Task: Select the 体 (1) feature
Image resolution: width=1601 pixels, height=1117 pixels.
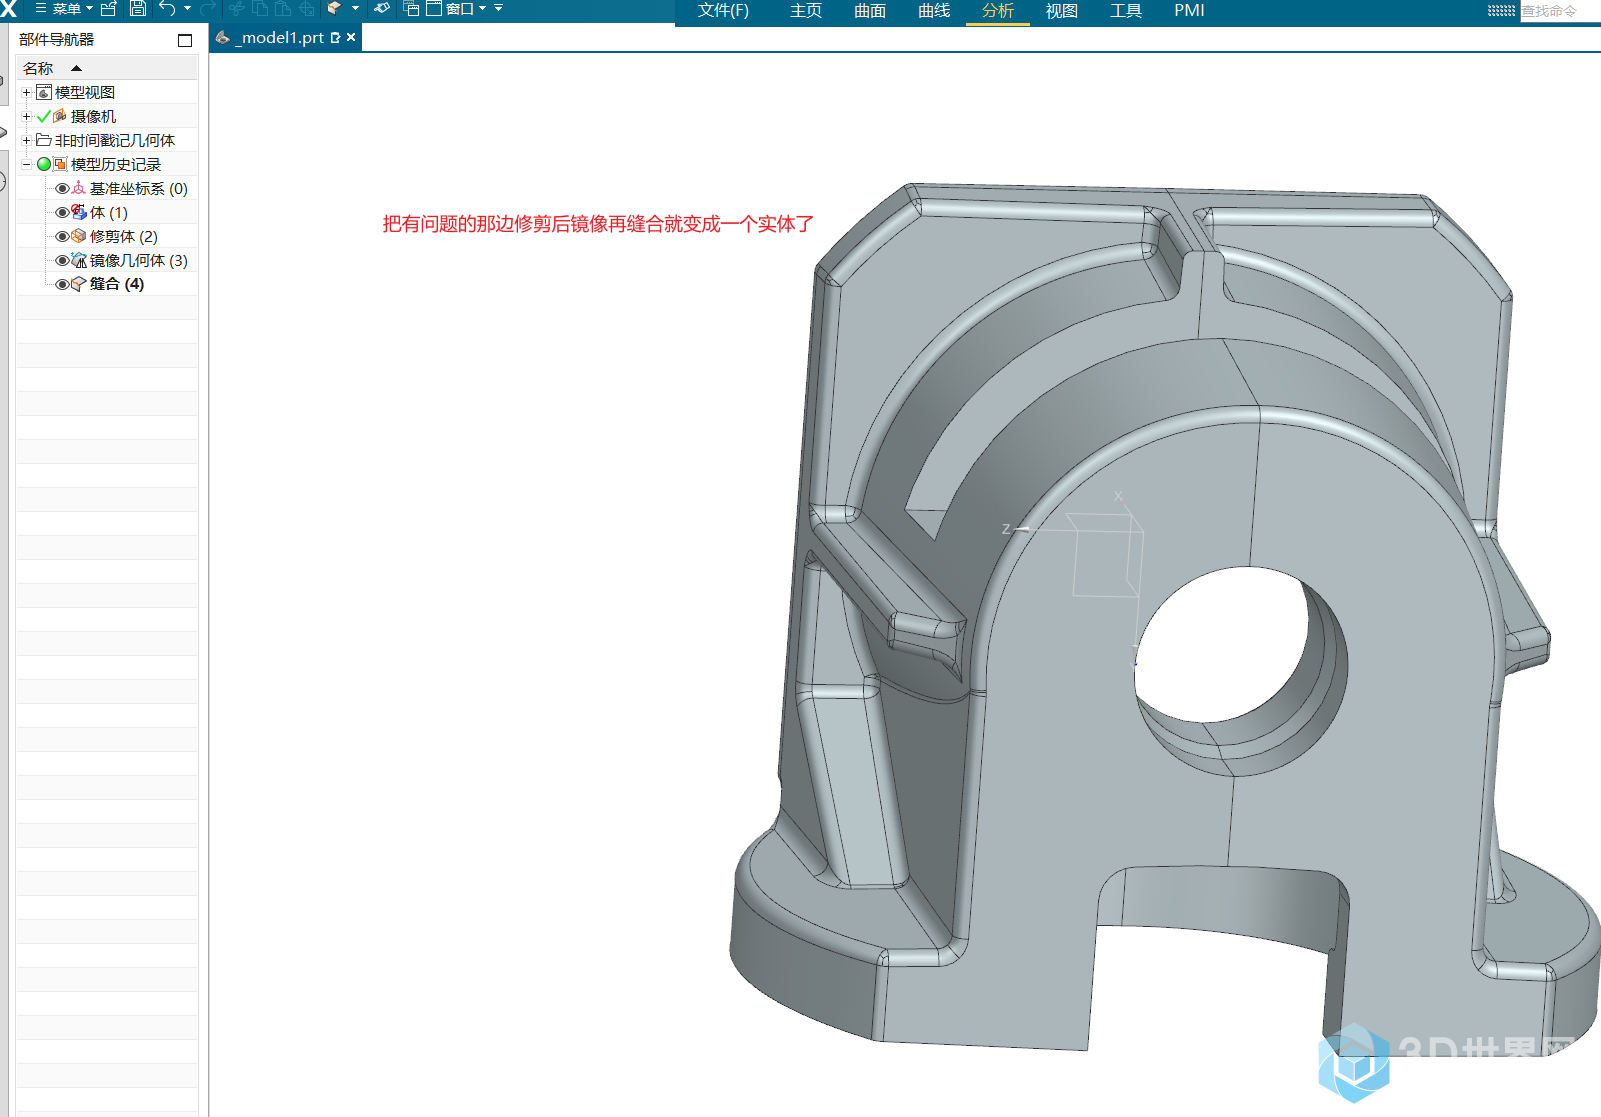Action: coord(108,213)
